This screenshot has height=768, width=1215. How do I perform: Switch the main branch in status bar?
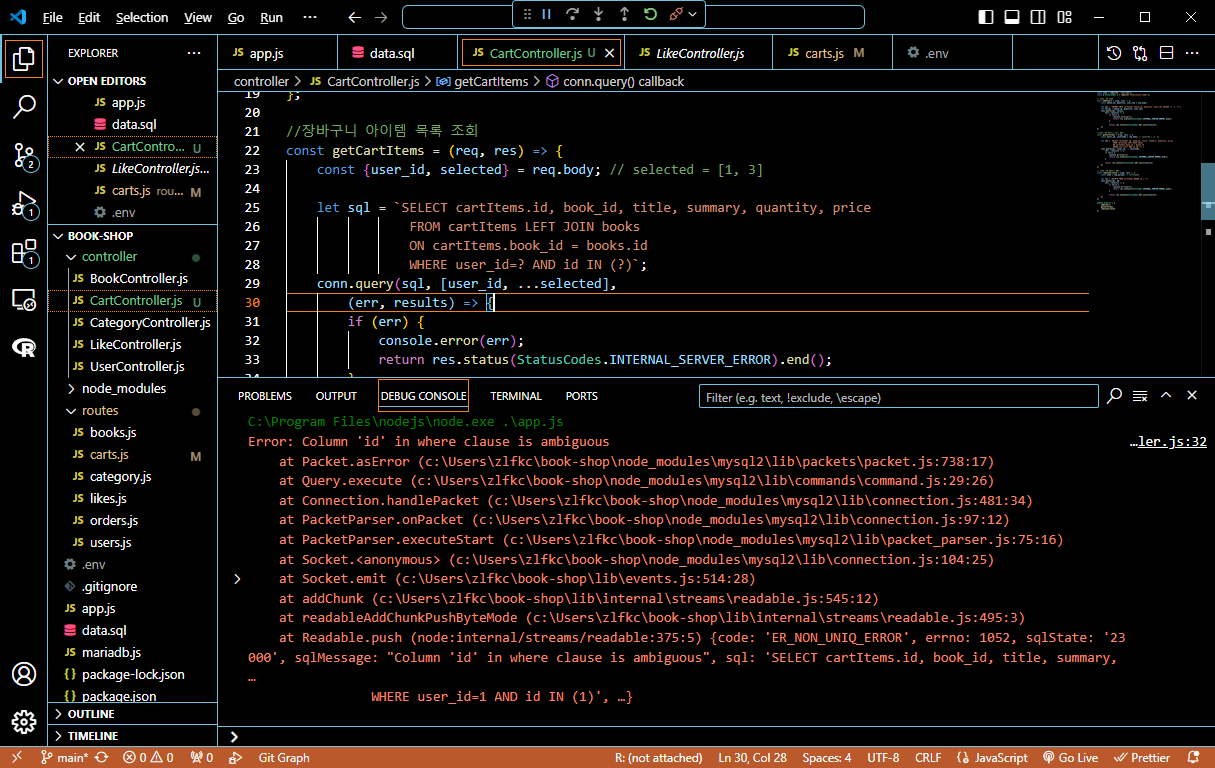[x=64, y=757]
